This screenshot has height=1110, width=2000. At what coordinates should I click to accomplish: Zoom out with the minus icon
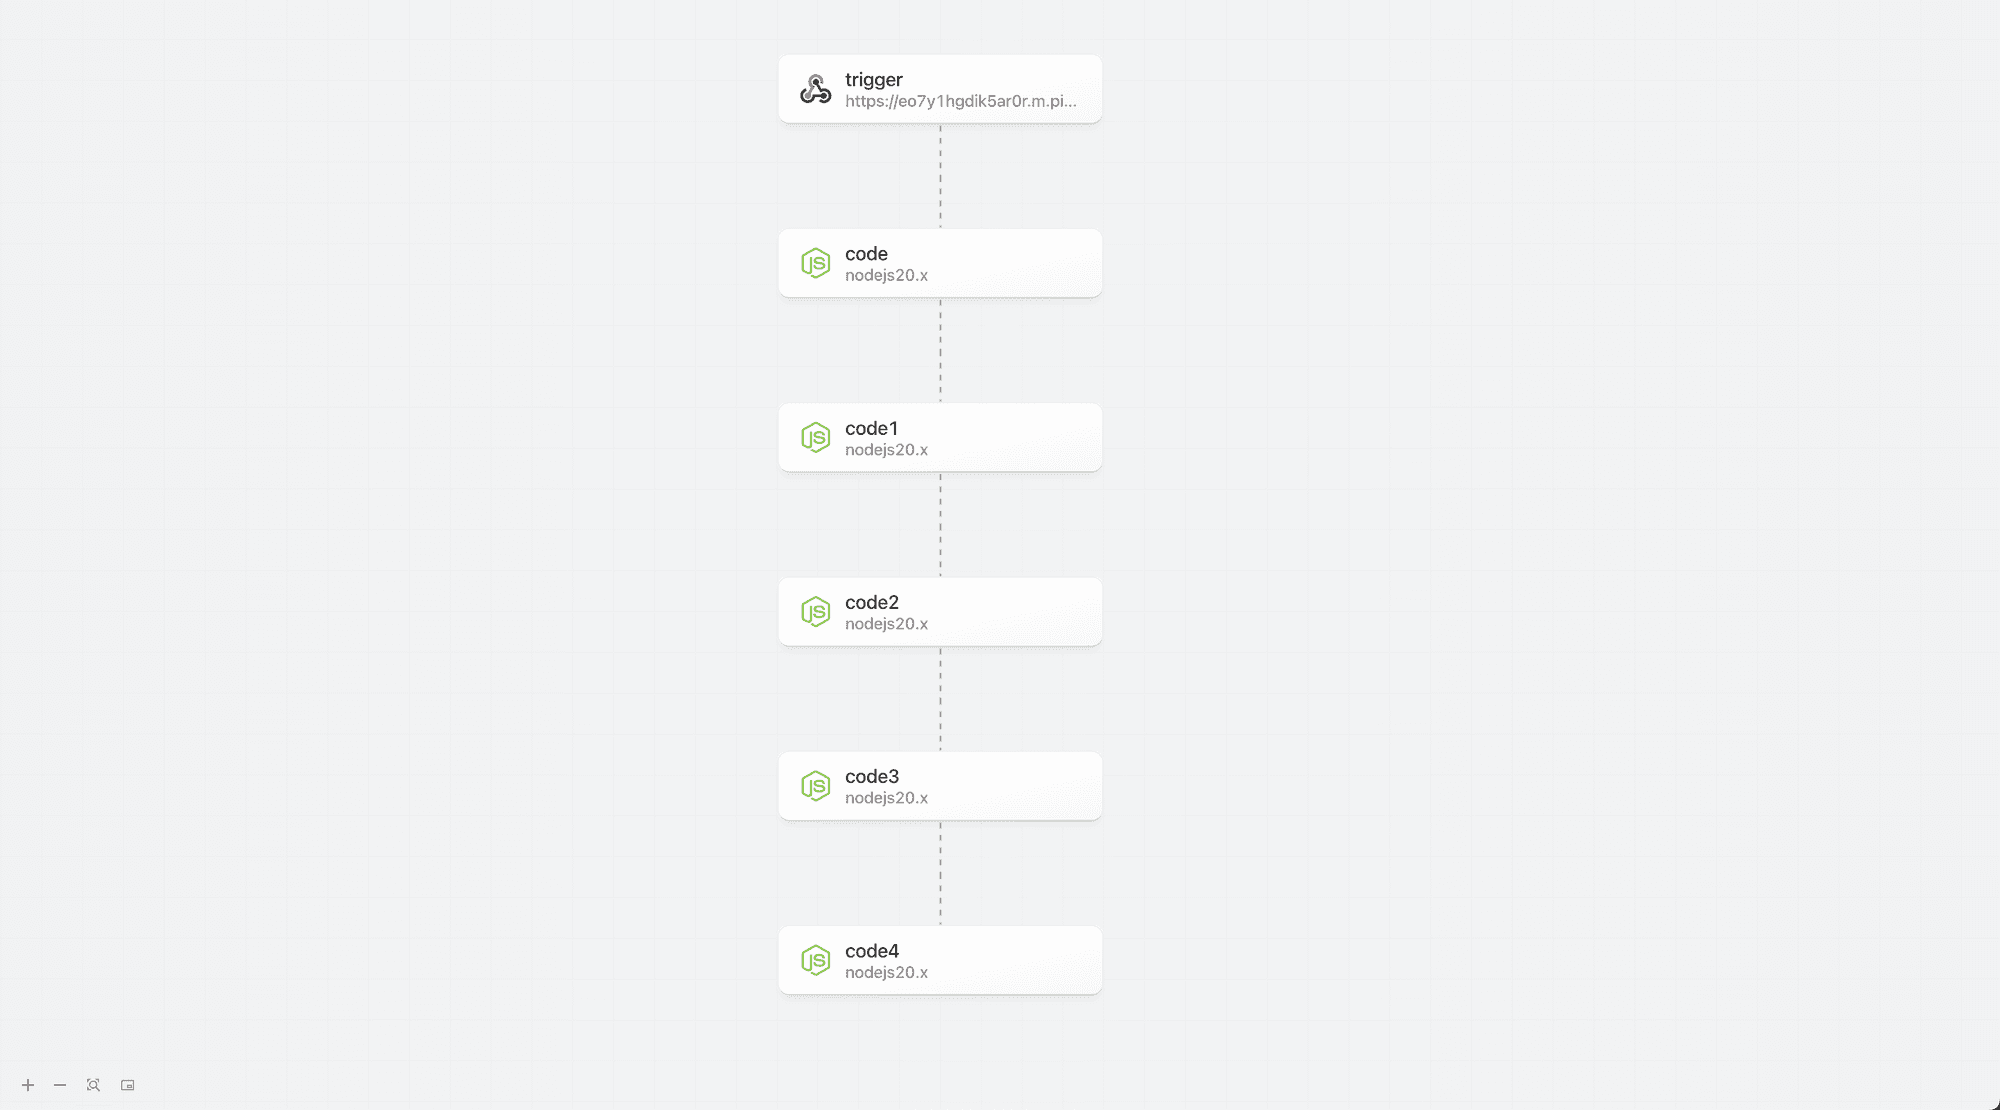tap(60, 1085)
